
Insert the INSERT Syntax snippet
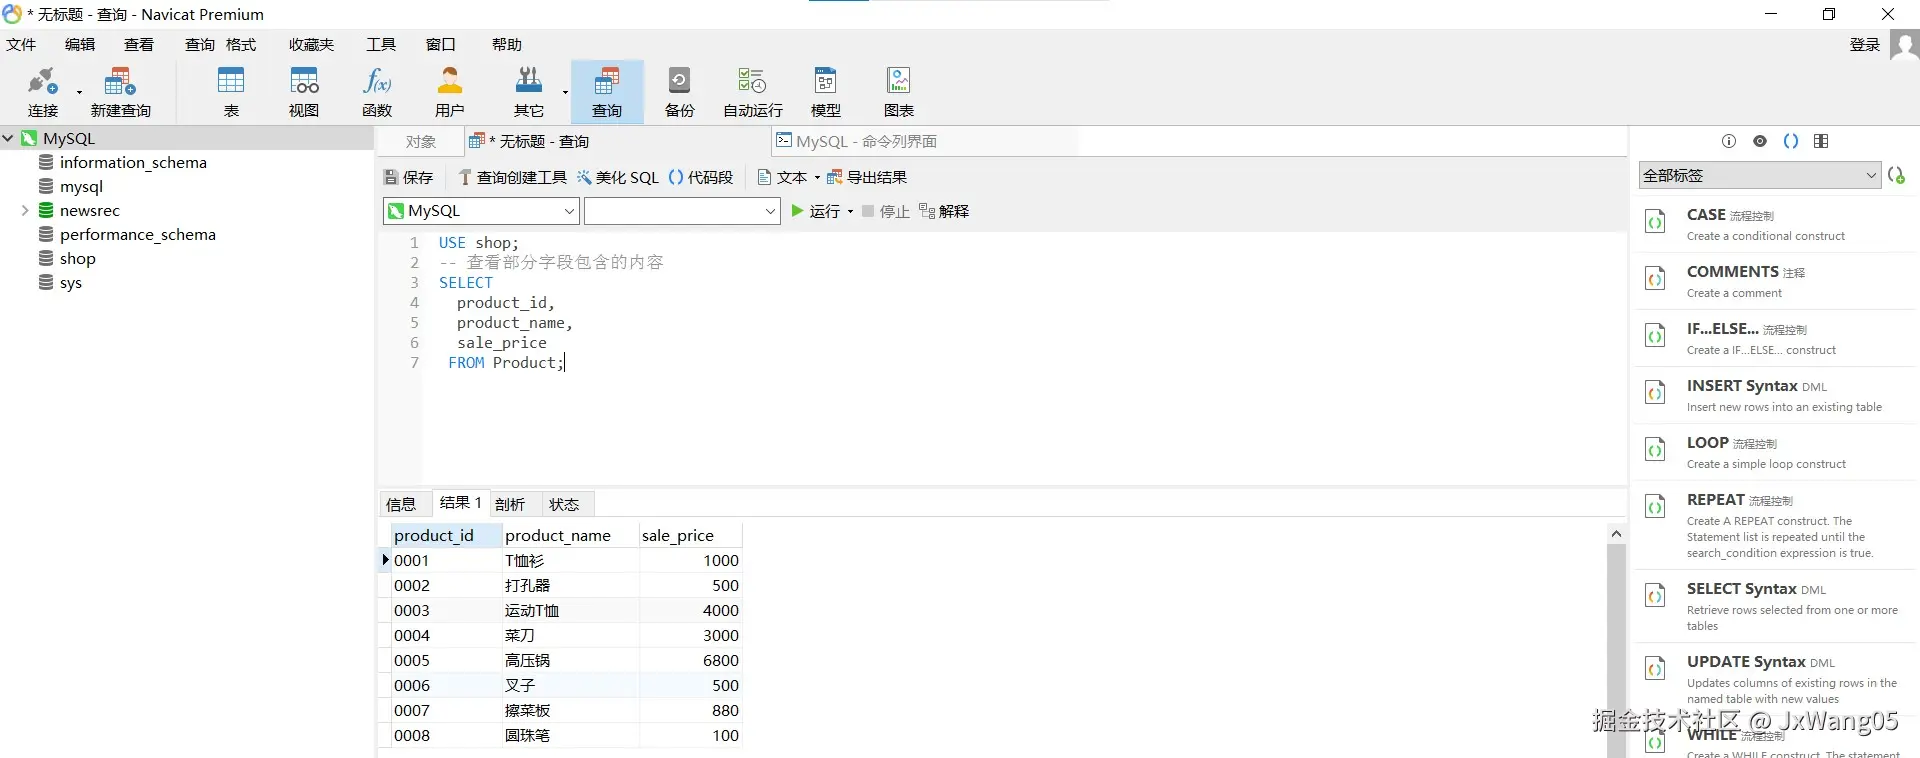(1775, 395)
